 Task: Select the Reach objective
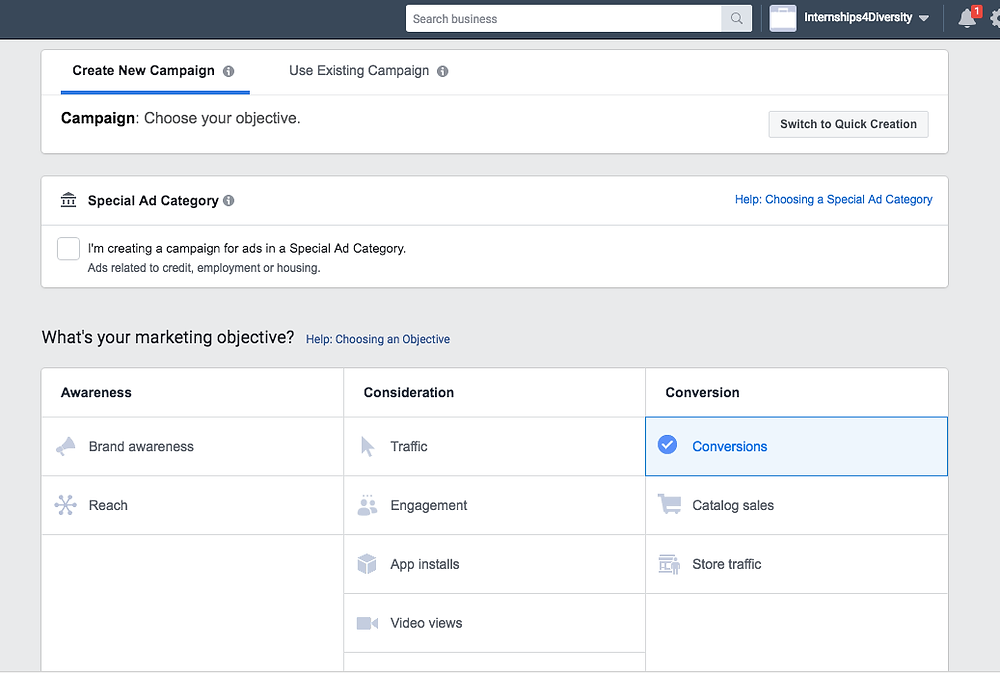tap(193, 505)
